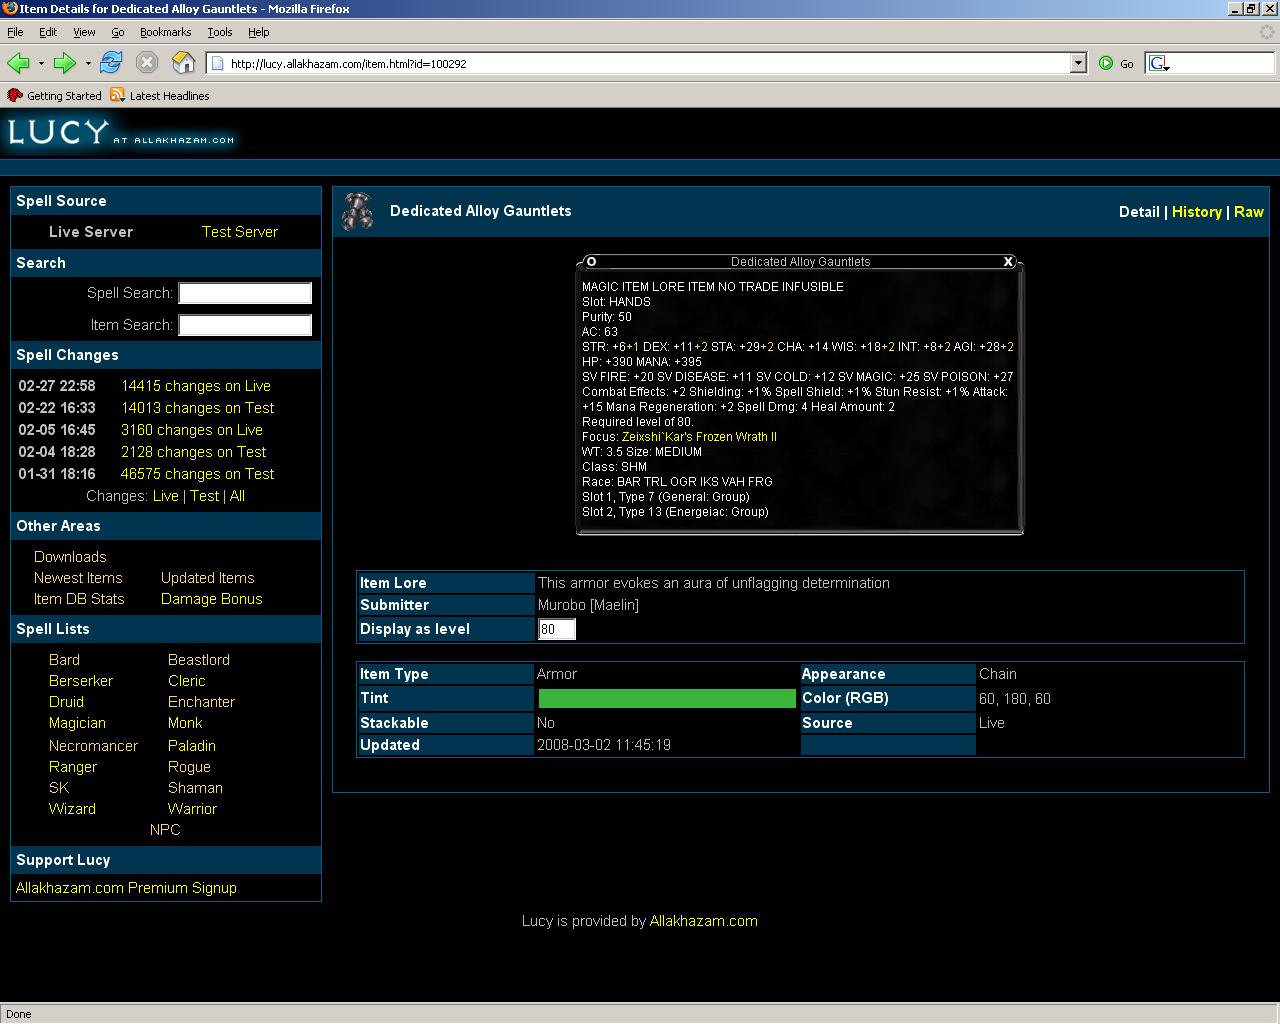Open the forward button history dropdown arrow
This screenshot has width=1280, height=1024.
click(88, 63)
